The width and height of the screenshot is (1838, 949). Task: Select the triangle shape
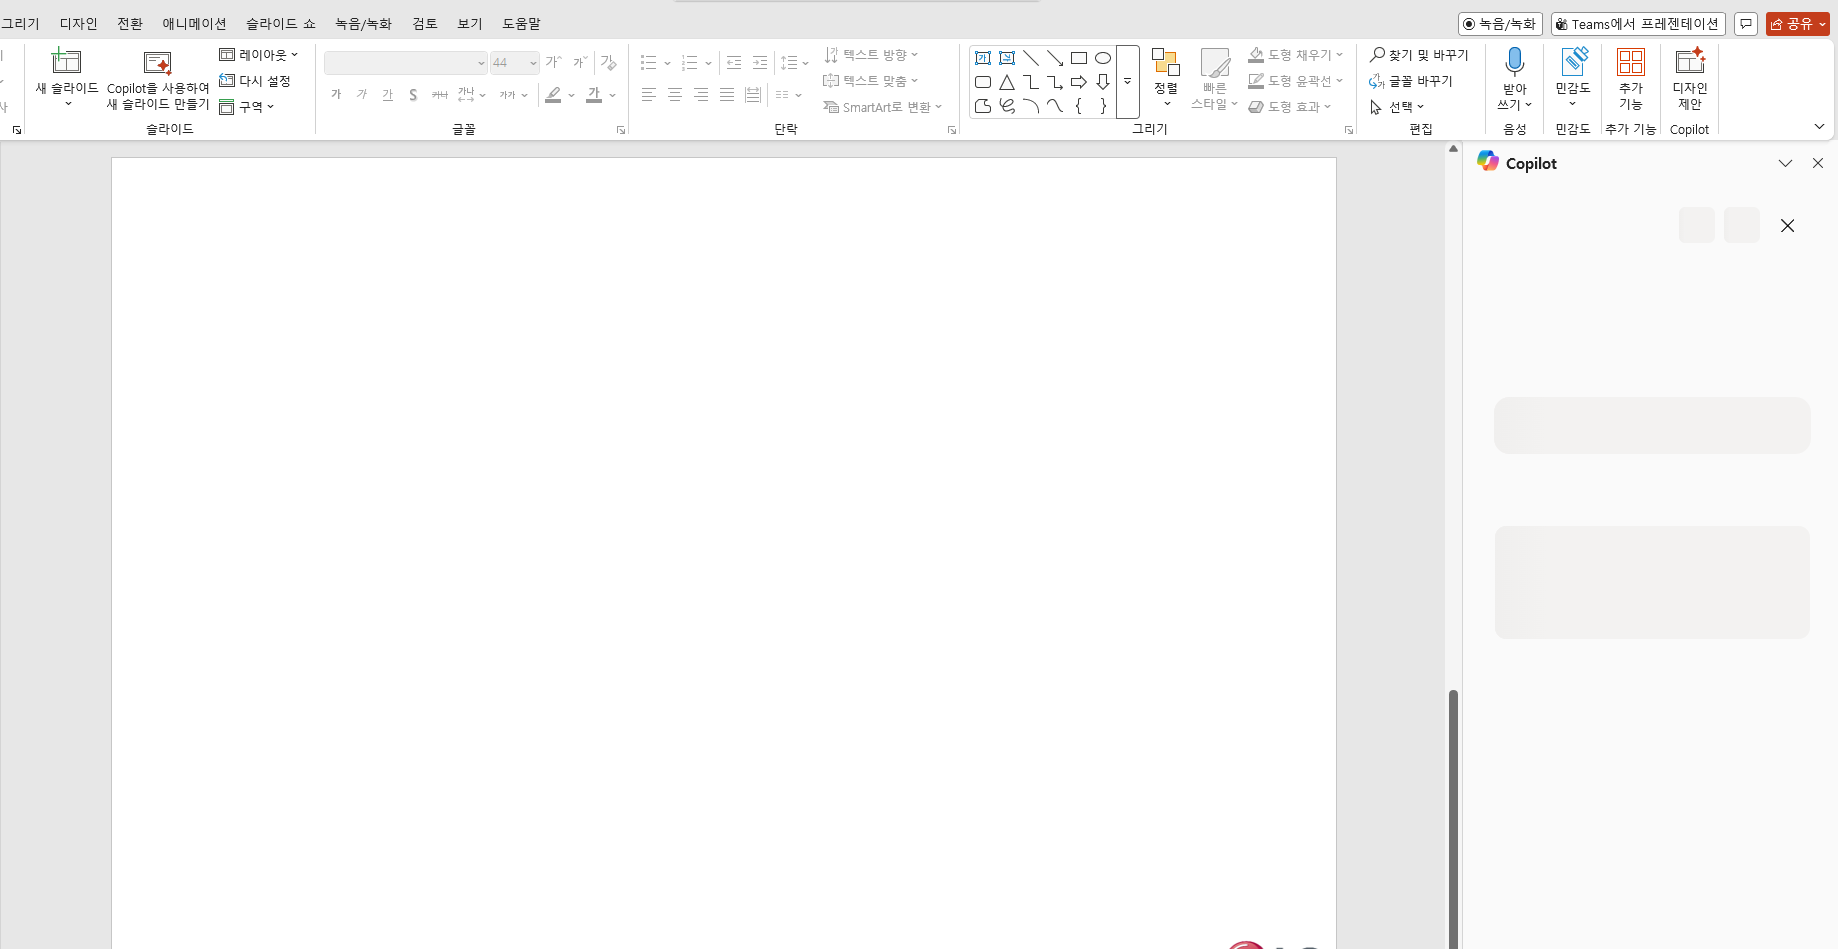[x=1007, y=82]
